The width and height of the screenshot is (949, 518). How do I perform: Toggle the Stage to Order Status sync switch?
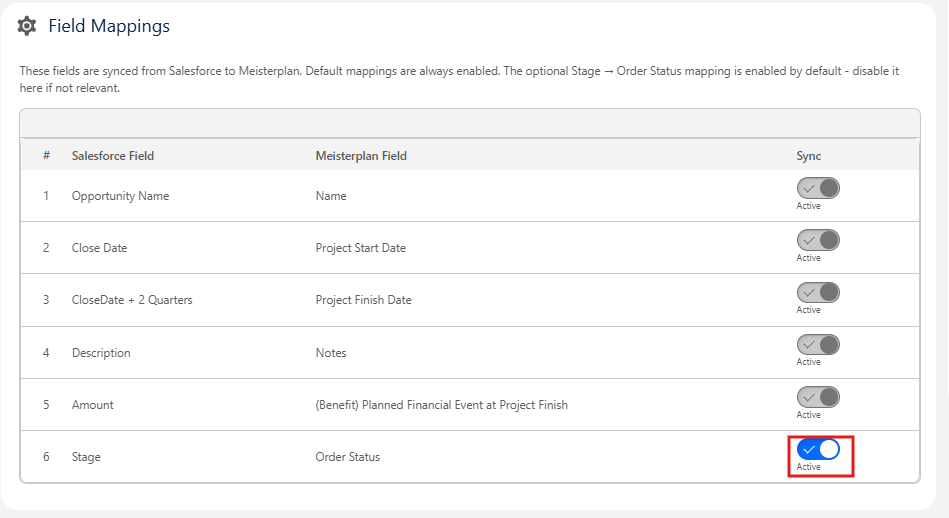pyautogui.click(x=818, y=450)
